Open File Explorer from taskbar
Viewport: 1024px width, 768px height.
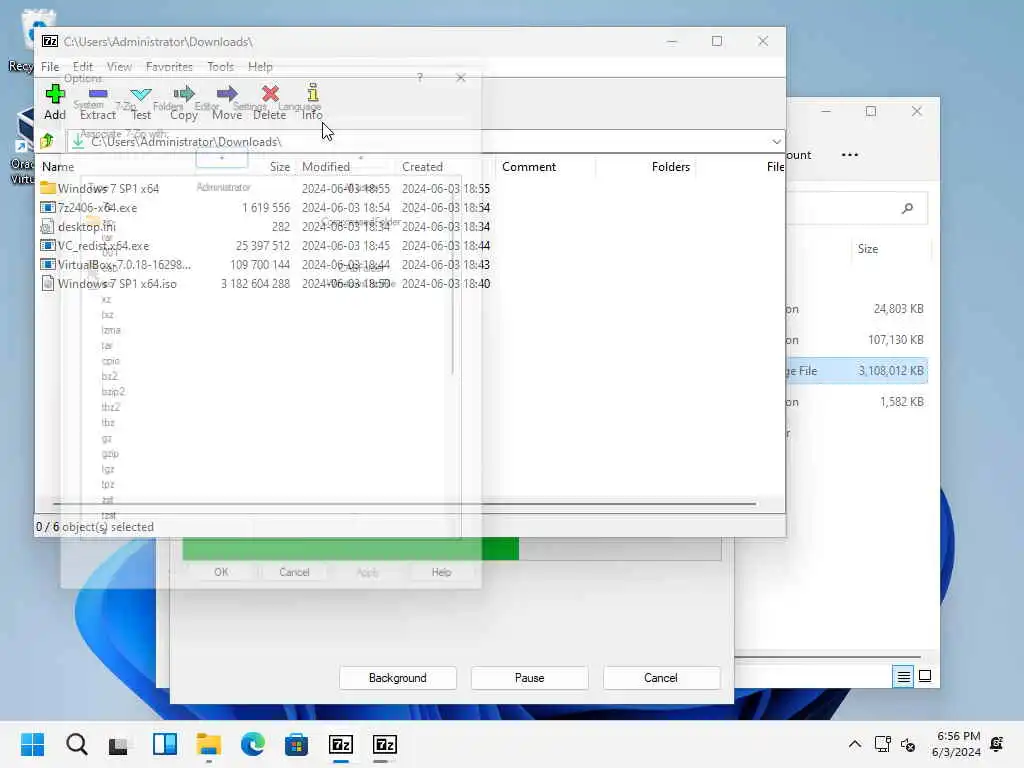click(209, 744)
